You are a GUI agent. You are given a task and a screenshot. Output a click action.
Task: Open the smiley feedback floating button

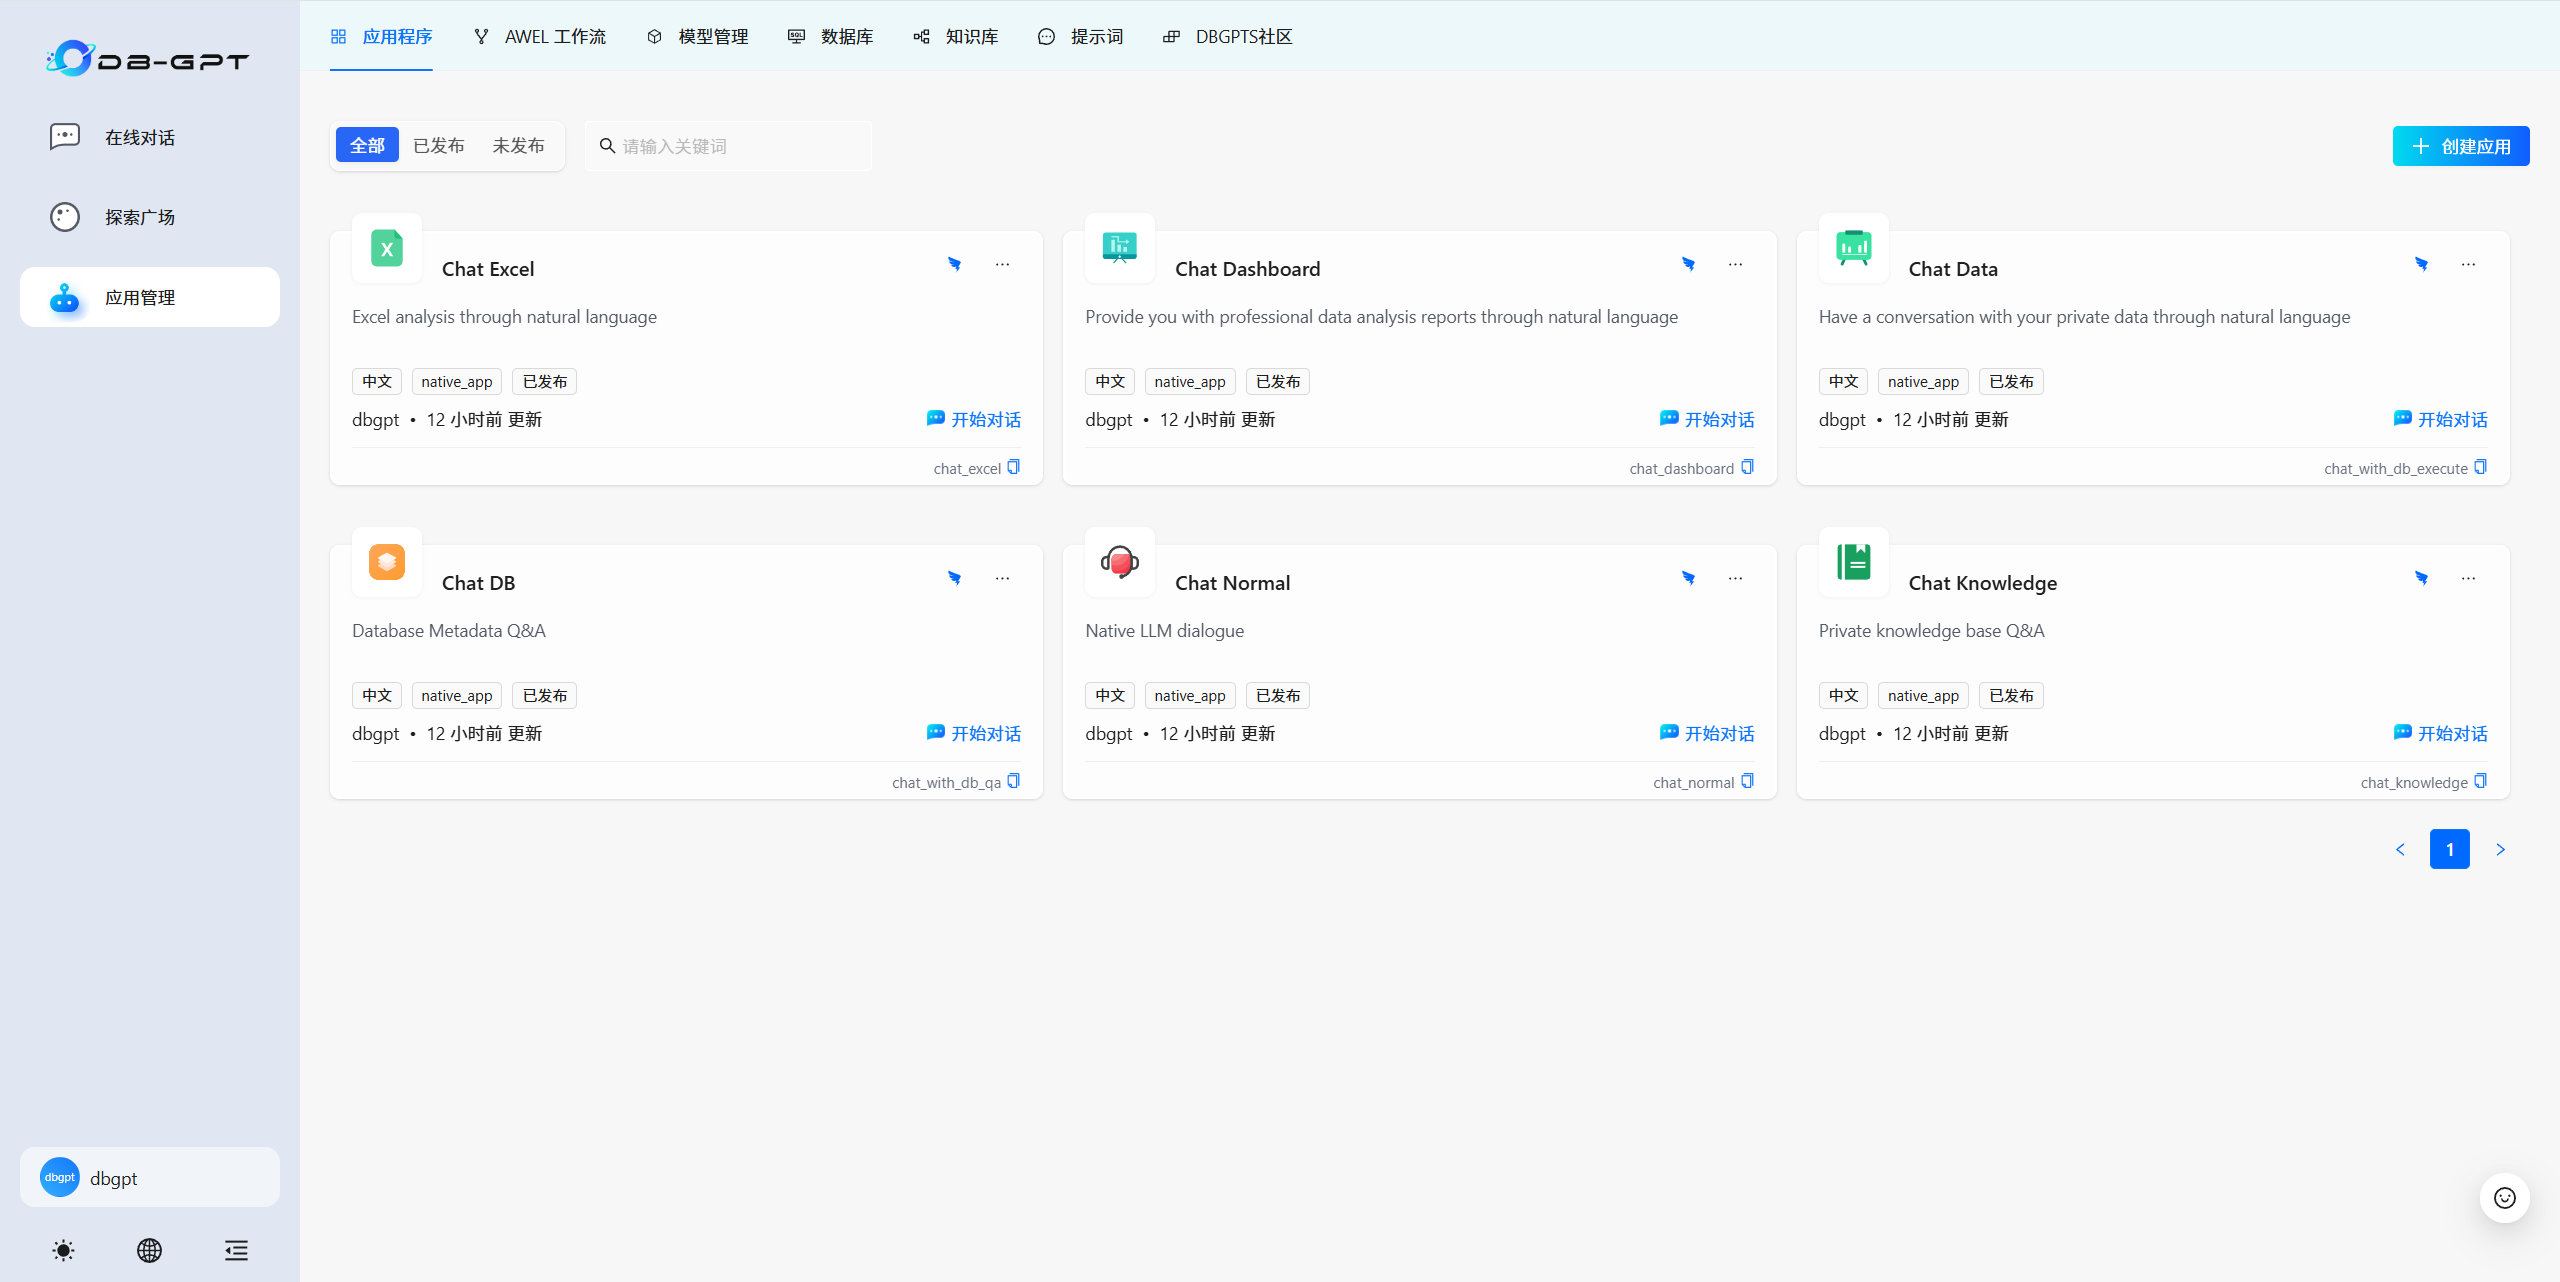point(2504,1198)
